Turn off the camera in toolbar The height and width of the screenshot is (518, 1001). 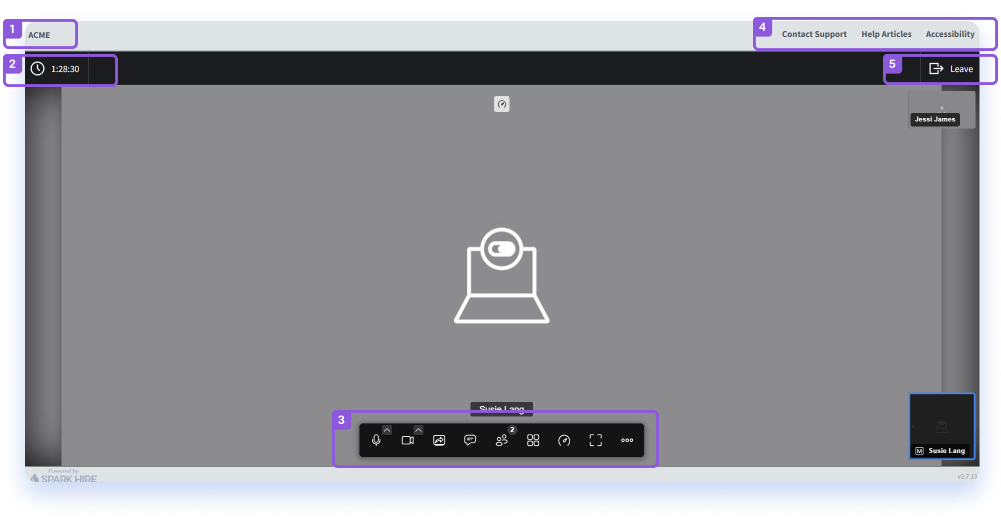(x=407, y=440)
